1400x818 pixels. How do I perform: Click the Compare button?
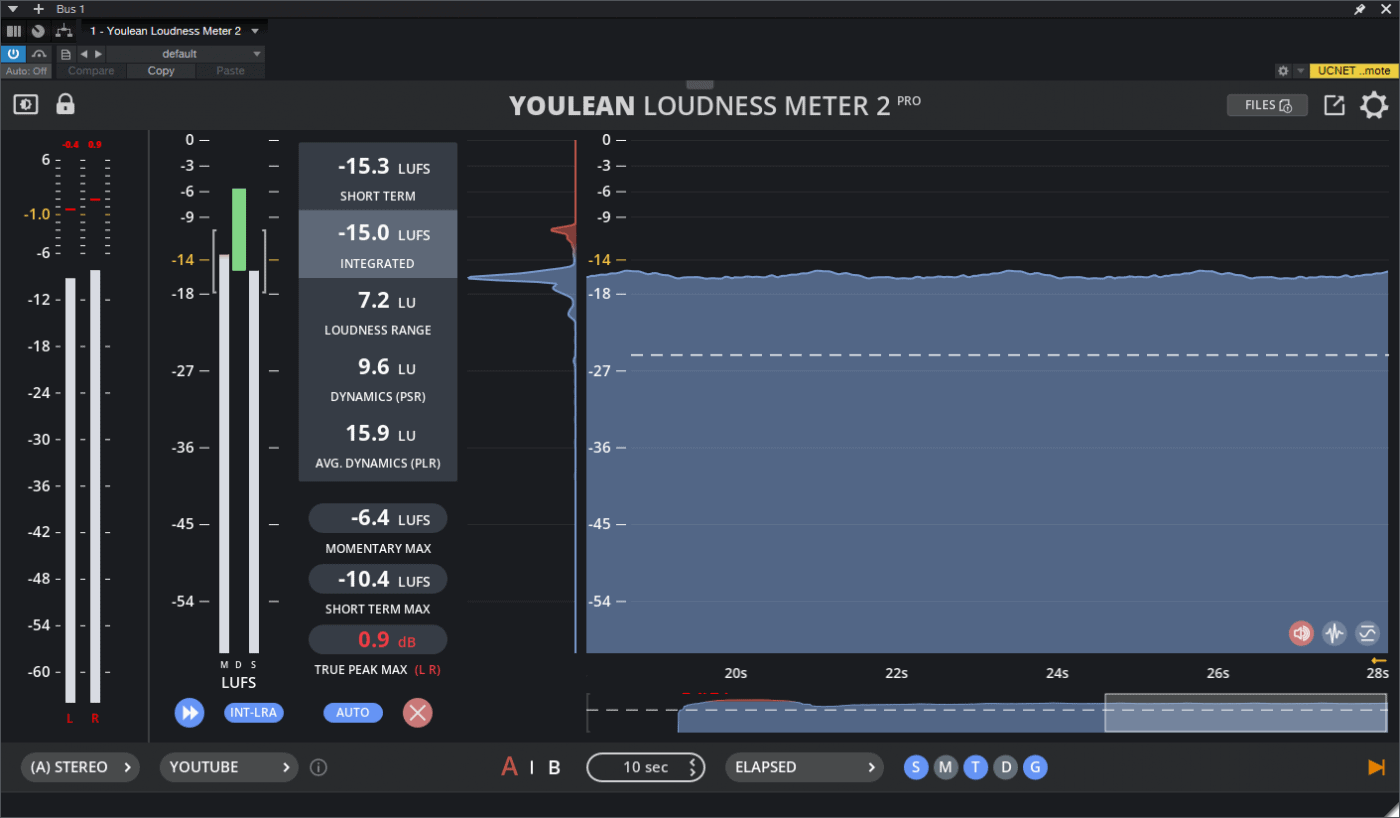pyautogui.click(x=91, y=71)
